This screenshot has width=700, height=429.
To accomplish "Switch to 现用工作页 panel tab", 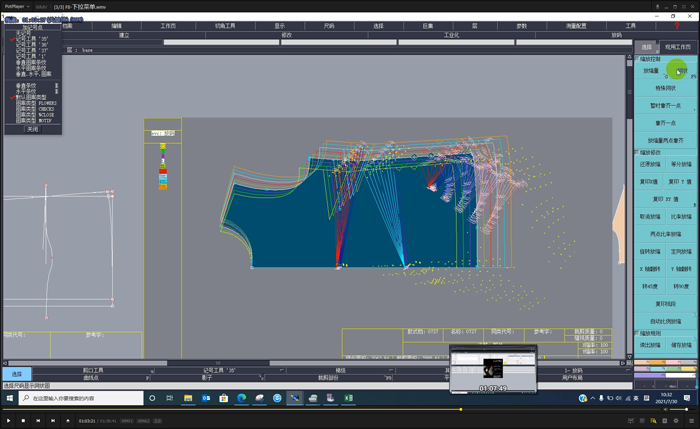I will pos(678,47).
